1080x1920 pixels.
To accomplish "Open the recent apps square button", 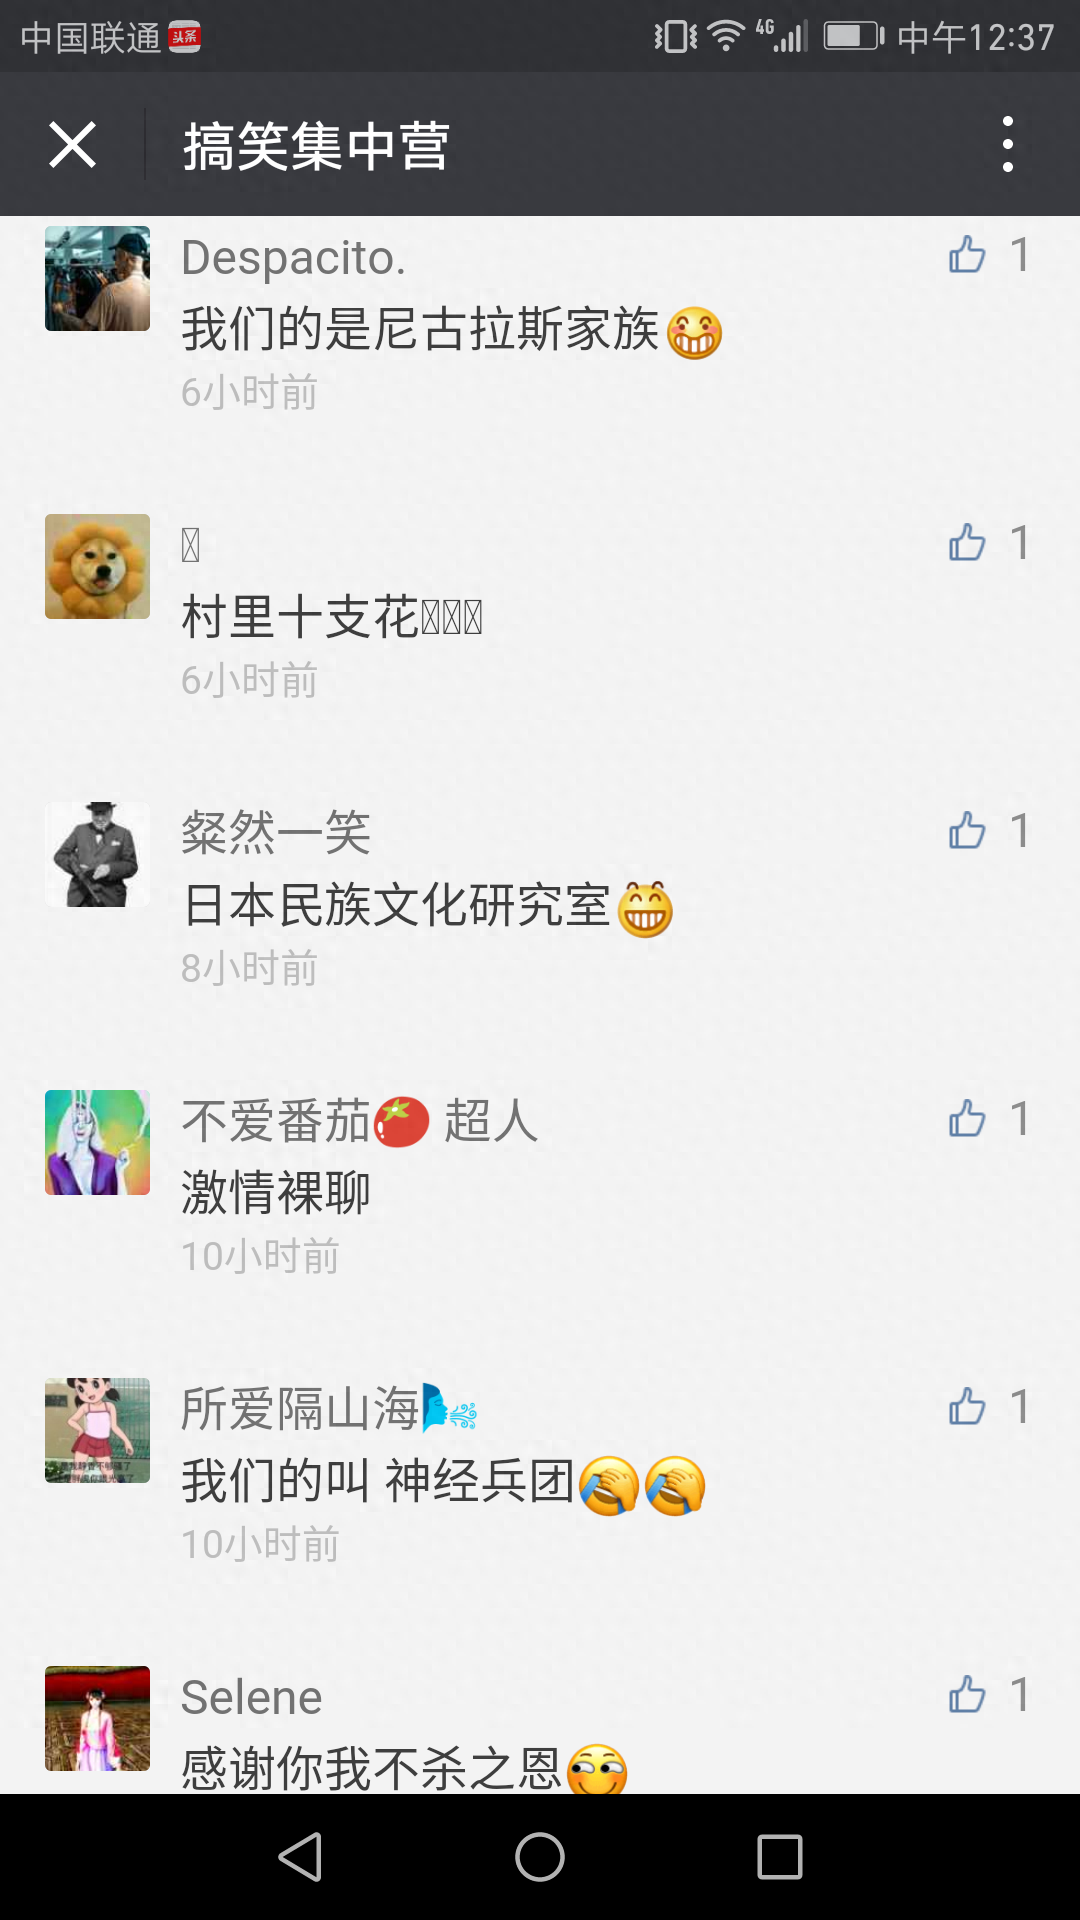I will click(780, 1857).
